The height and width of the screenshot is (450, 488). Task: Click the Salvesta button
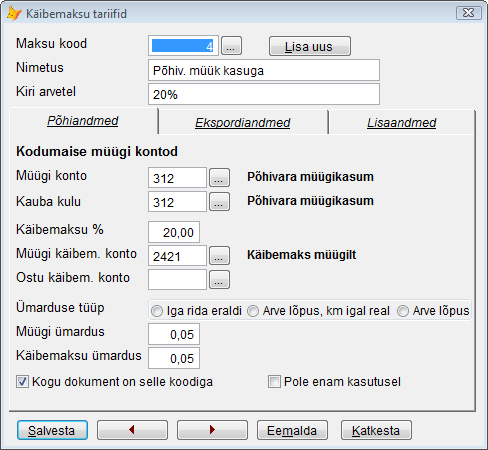[52, 430]
